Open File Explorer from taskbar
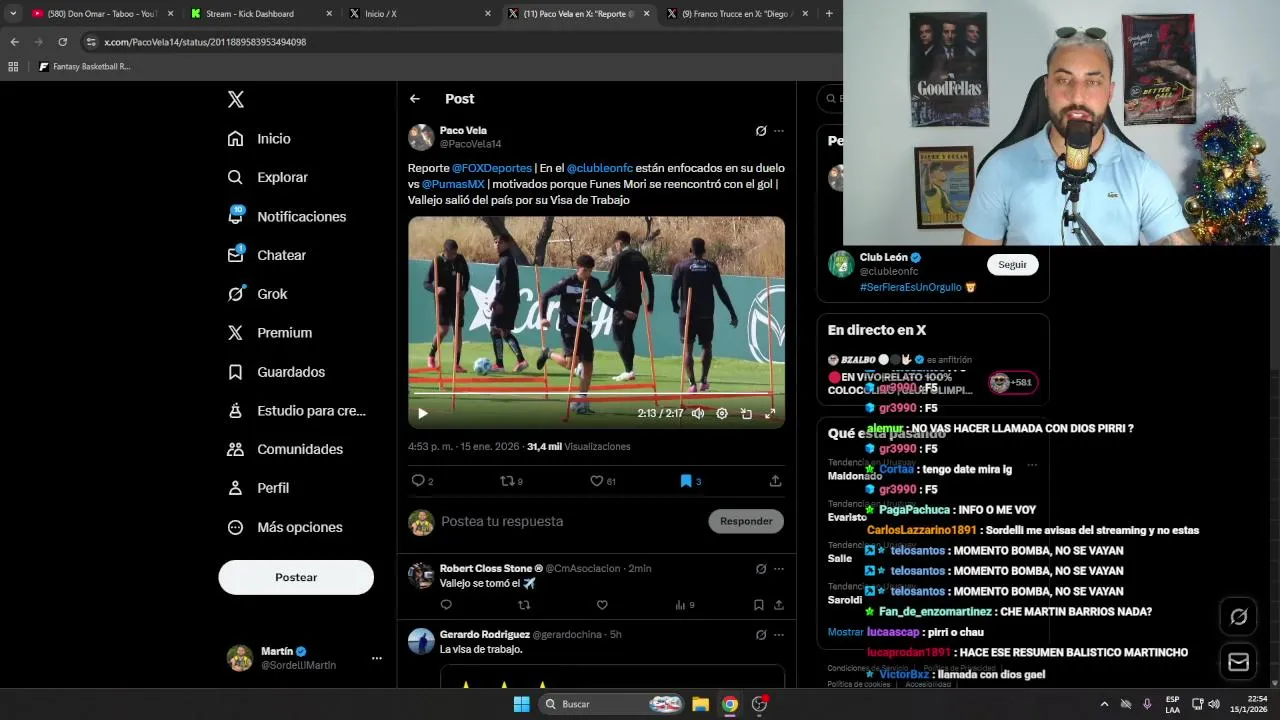 [x=701, y=704]
